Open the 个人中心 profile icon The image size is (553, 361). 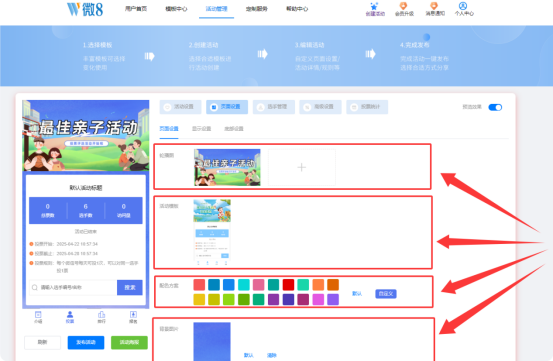463,6
